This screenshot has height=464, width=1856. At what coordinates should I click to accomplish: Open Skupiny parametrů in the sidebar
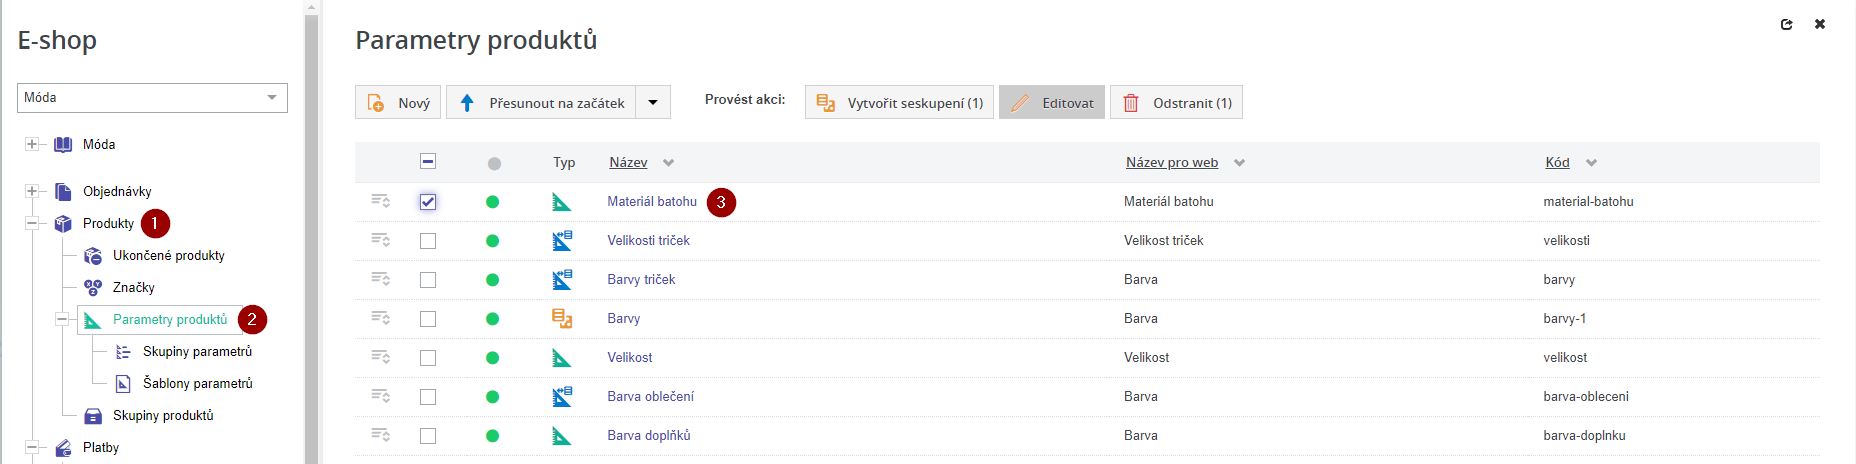(197, 352)
